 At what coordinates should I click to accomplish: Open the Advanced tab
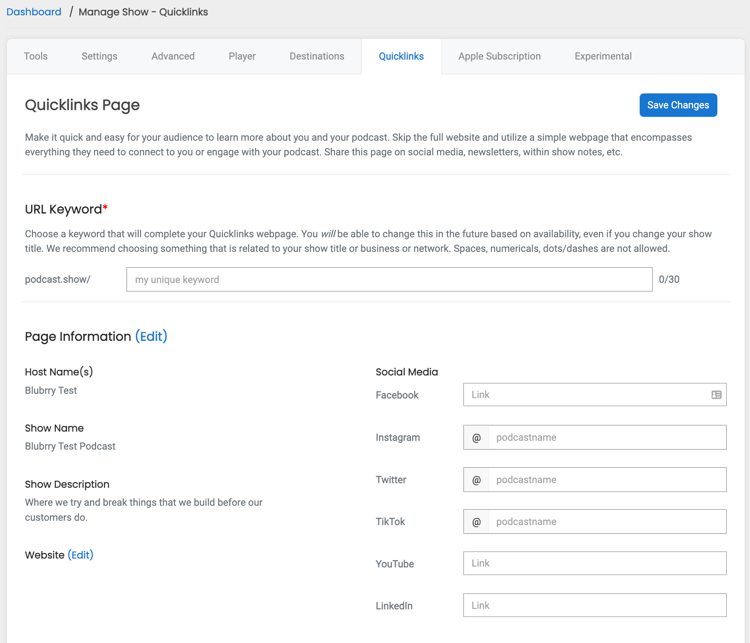click(173, 56)
